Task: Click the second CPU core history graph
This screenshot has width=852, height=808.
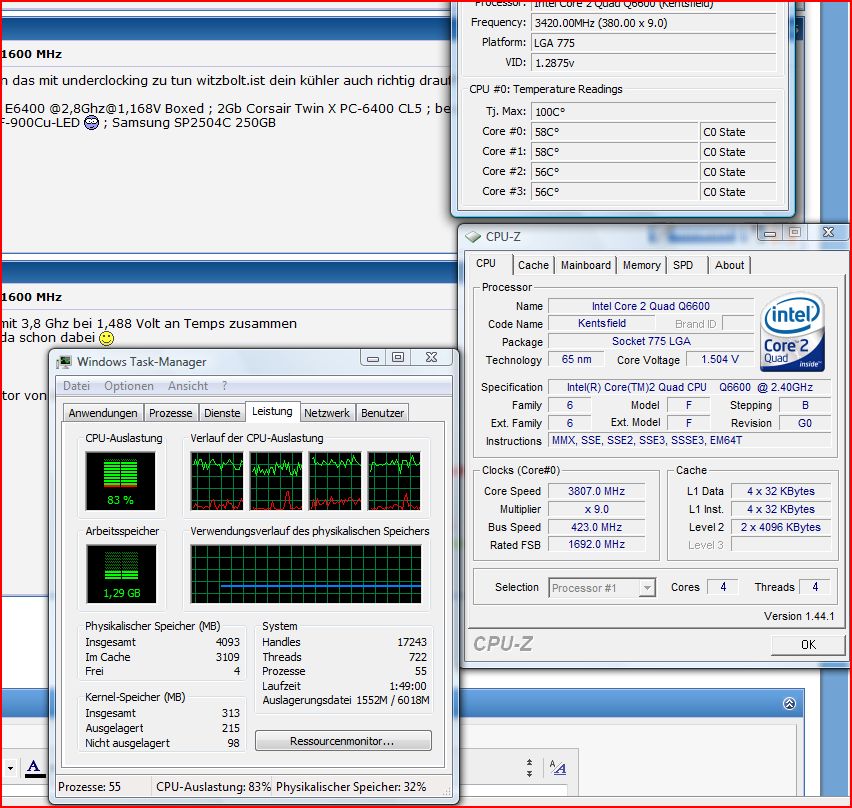Action: pyautogui.click(x=276, y=481)
